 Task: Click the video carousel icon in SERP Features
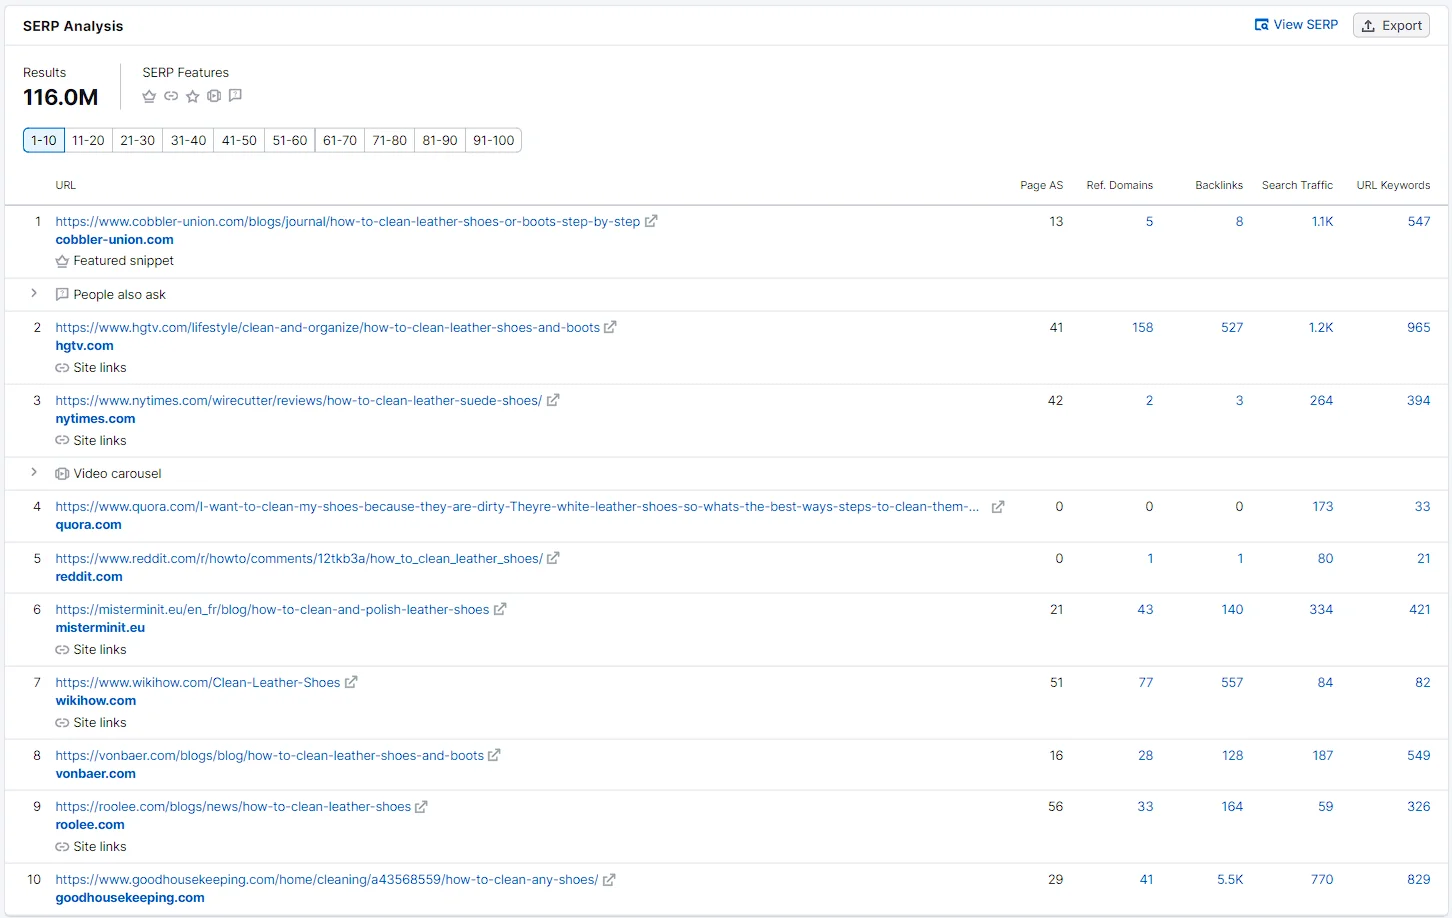pos(214,96)
